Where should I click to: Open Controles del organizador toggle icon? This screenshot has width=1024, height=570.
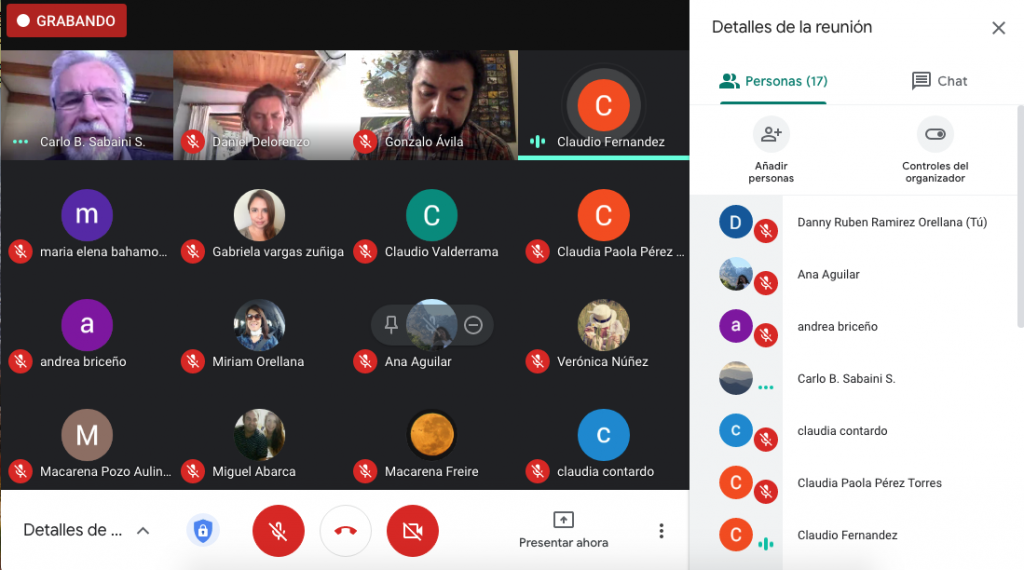pyautogui.click(x=935, y=135)
